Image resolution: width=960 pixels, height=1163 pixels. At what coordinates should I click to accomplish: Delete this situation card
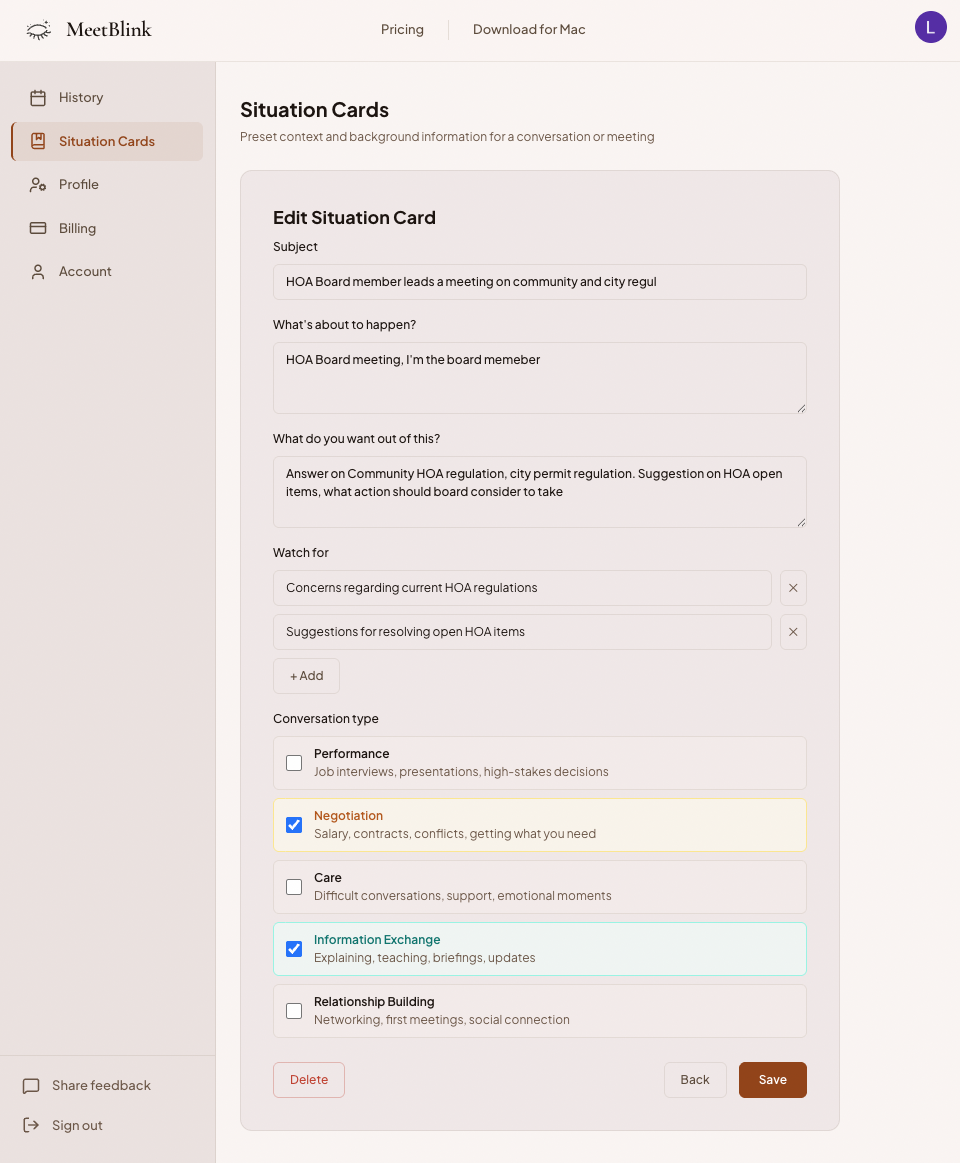(x=309, y=1080)
